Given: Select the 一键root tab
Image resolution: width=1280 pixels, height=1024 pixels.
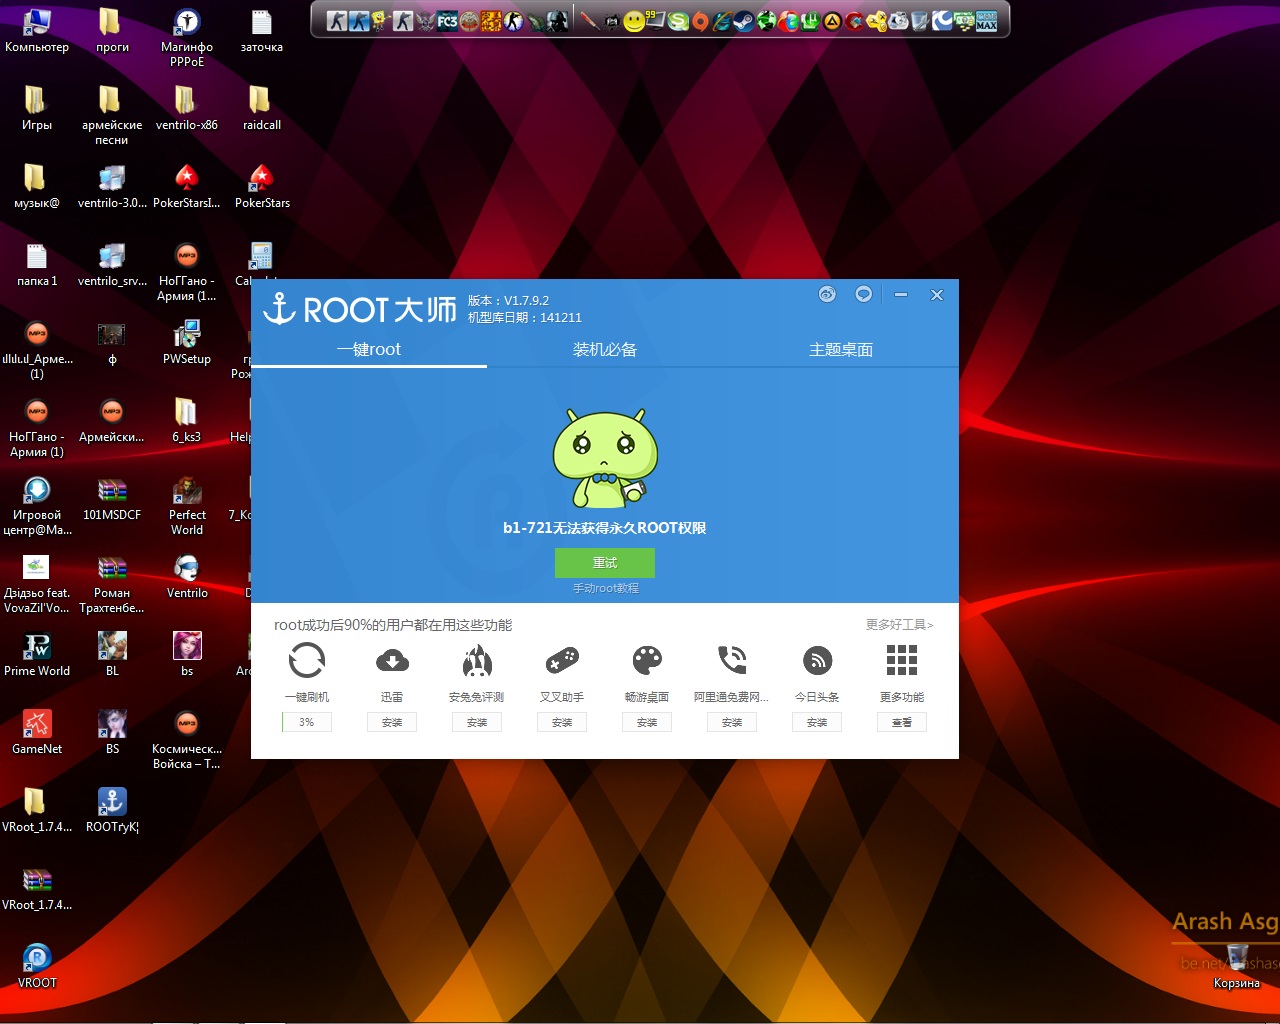Looking at the screenshot, I should click(x=369, y=350).
